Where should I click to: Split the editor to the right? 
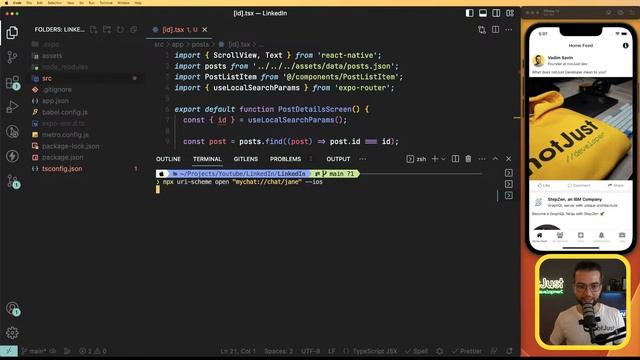pos(496,29)
